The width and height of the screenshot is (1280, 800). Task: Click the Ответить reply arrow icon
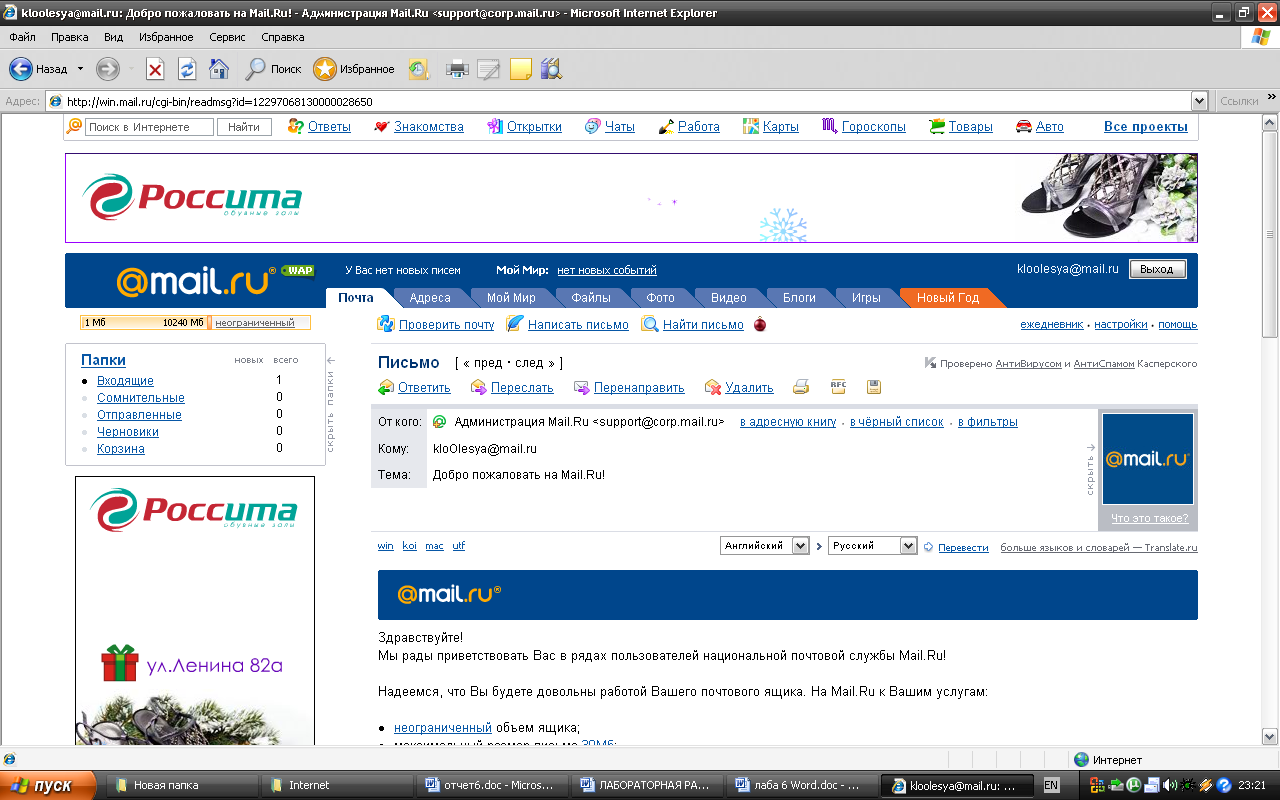386,387
